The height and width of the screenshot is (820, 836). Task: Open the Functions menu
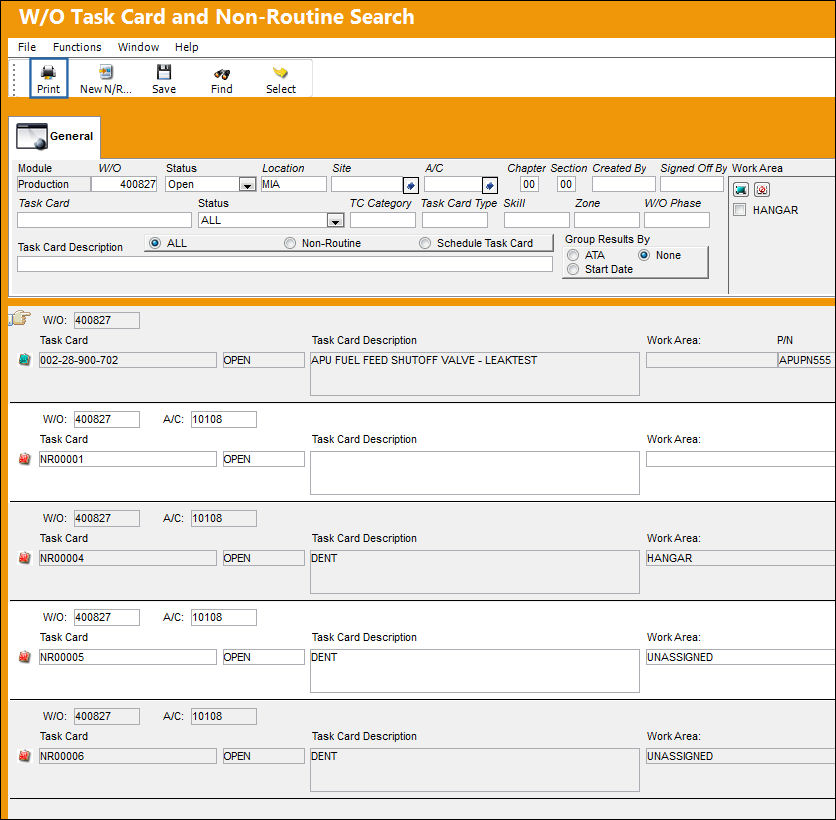(77, 47)
